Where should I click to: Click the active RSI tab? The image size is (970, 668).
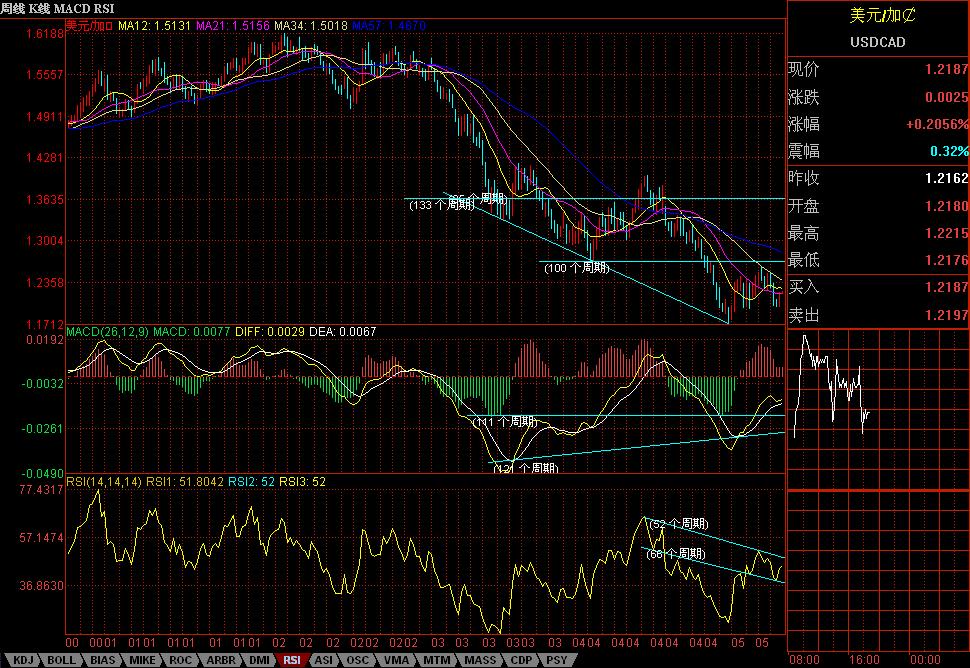pos(292,660)
